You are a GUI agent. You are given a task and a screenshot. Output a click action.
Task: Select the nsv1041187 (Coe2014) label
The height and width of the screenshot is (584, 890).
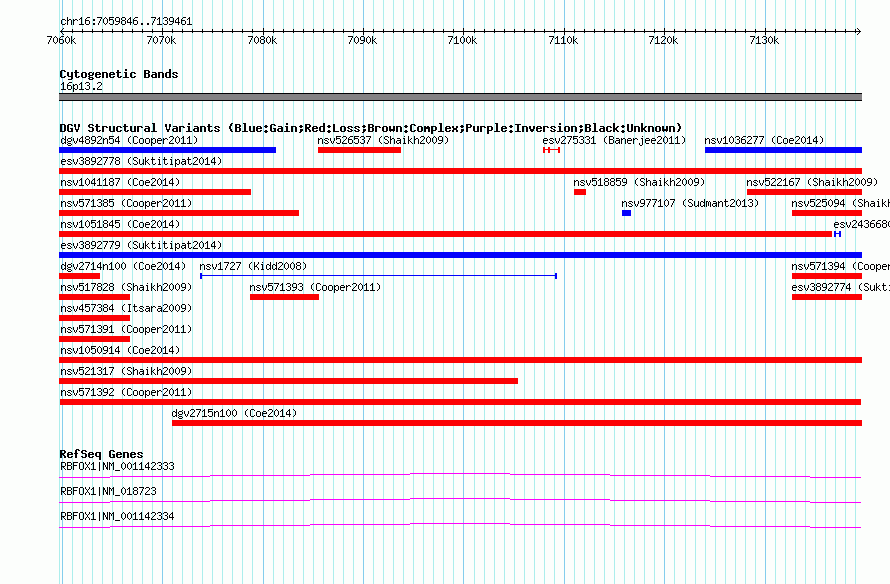120,182
